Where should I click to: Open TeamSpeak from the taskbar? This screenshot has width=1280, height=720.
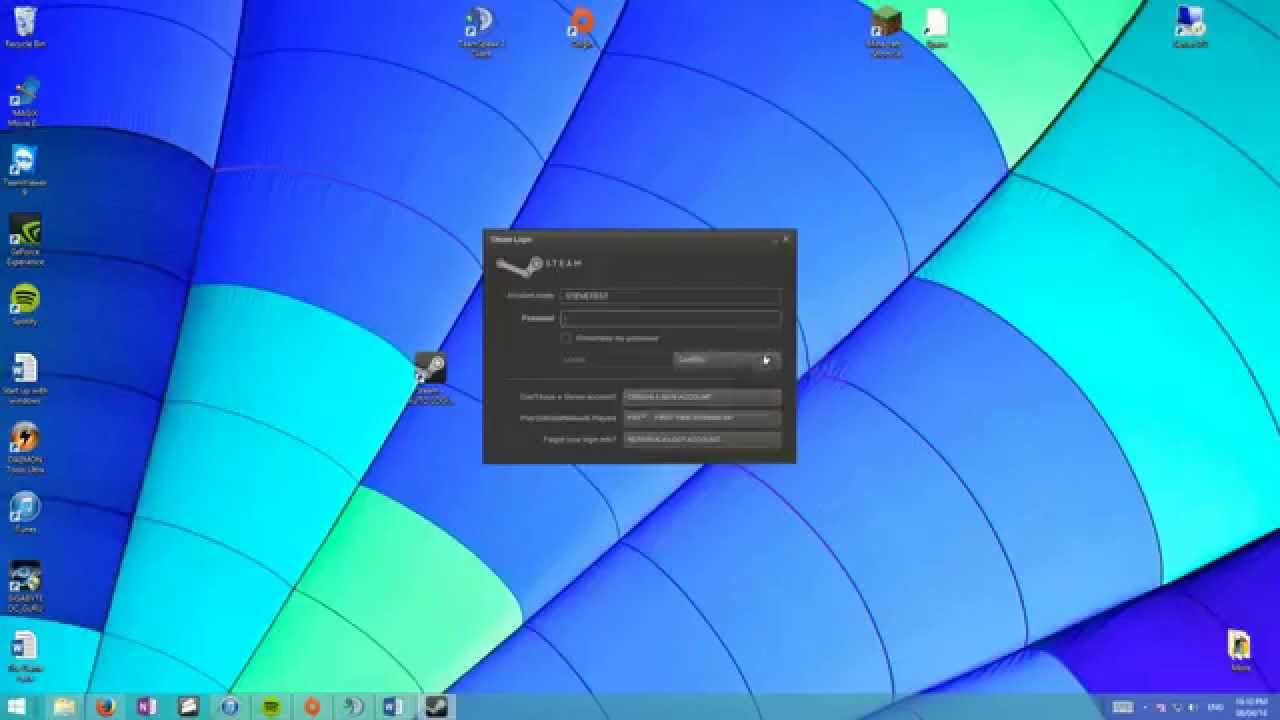pos(353,707)
